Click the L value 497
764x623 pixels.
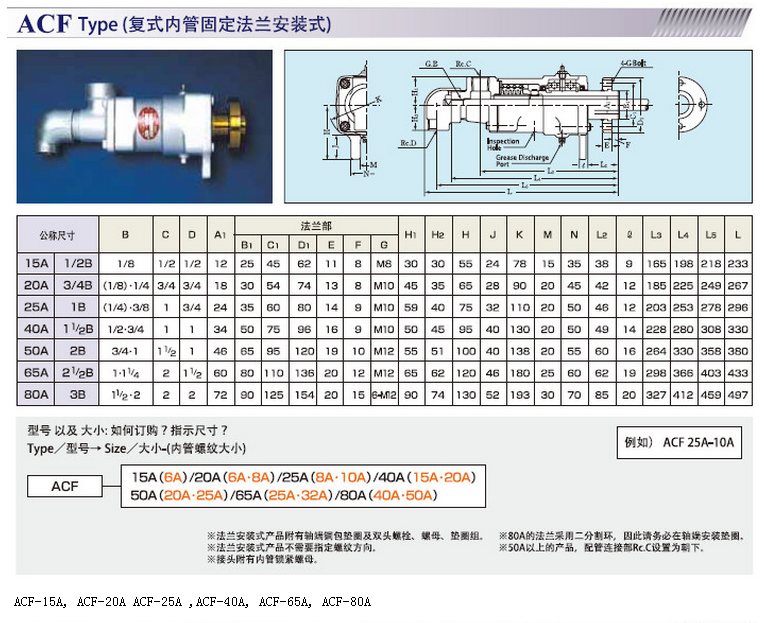pyautogui.click(x=738, y=395)
